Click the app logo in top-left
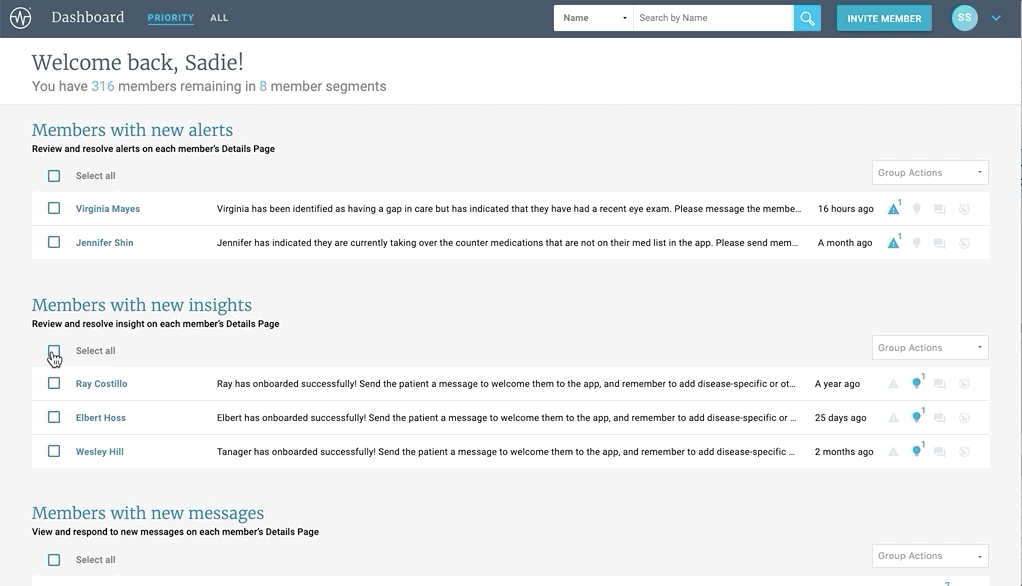 20,18
